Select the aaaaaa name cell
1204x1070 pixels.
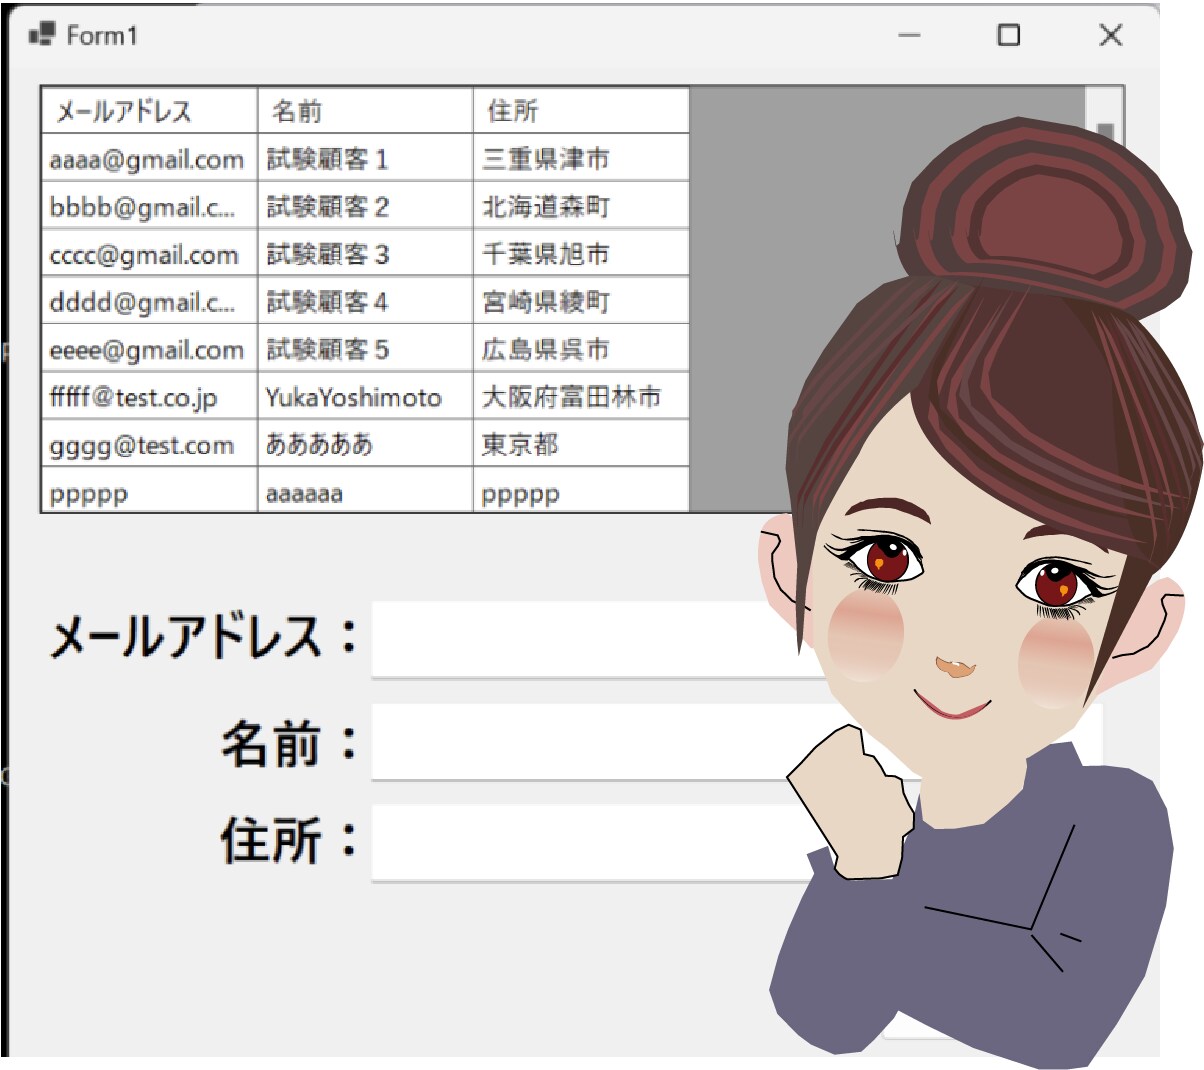pyautogui.click(x=365, y=491)
